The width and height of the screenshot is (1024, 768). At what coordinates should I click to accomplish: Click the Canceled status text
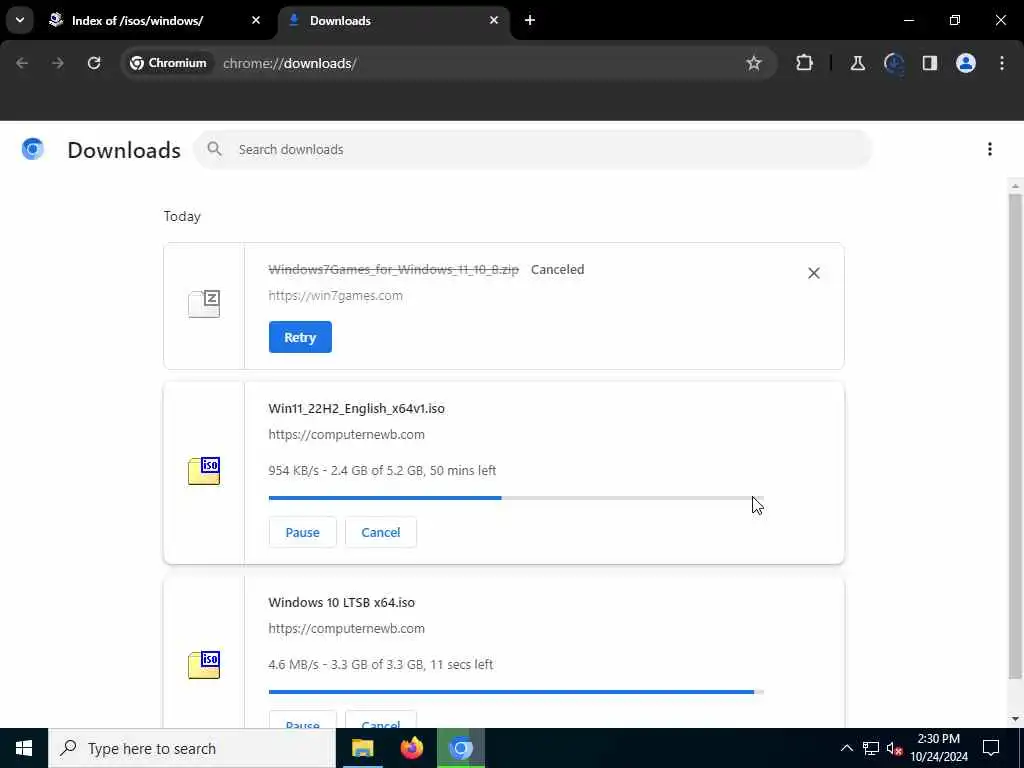[x=557, y=270]
